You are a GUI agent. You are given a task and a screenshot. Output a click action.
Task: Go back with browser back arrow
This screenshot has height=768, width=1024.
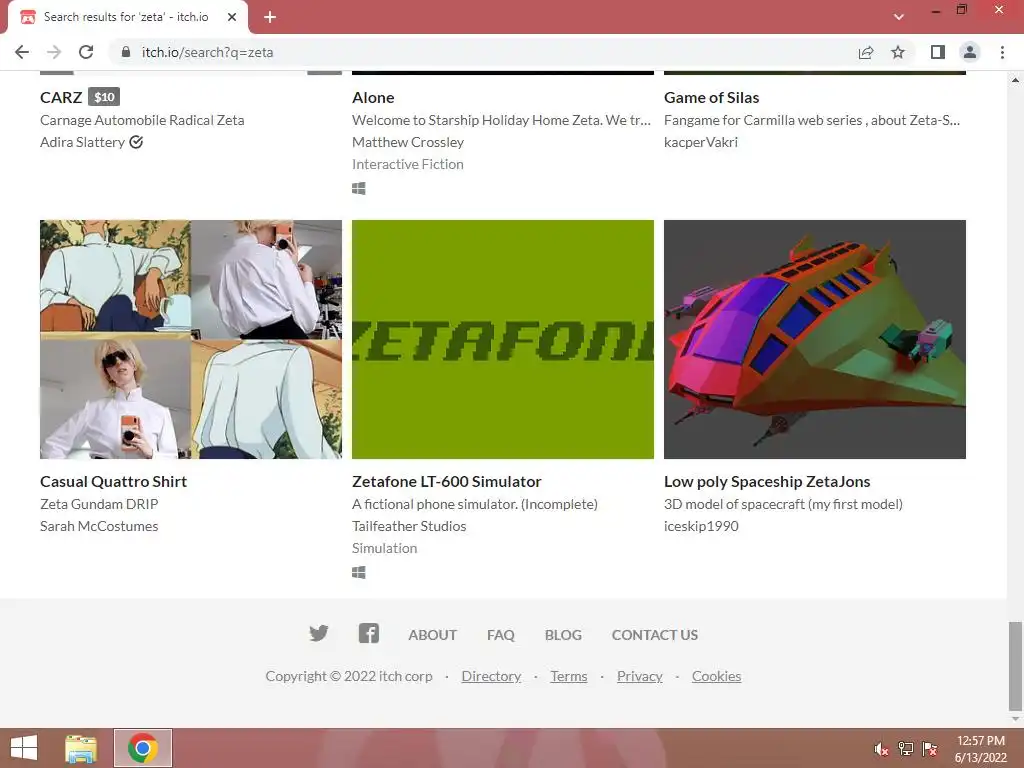22,52
